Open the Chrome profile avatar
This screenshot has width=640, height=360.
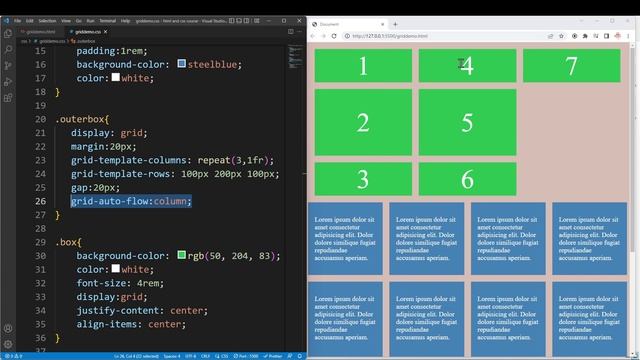pos(618,36)
